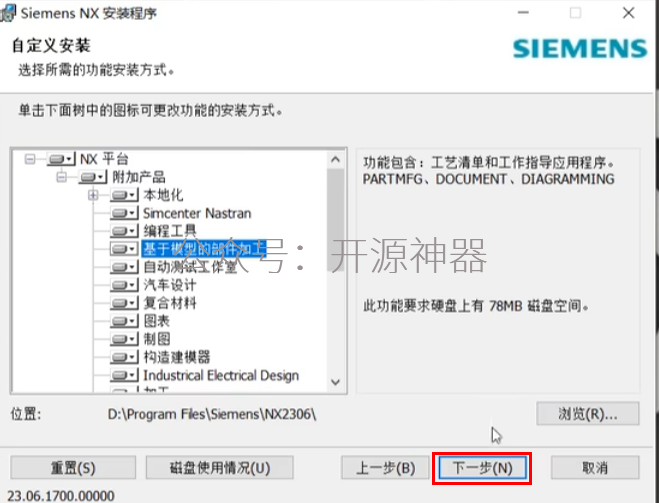Click the drive icon beside 制图
This screenshot has width=659, height=503.
click(124, 339)
